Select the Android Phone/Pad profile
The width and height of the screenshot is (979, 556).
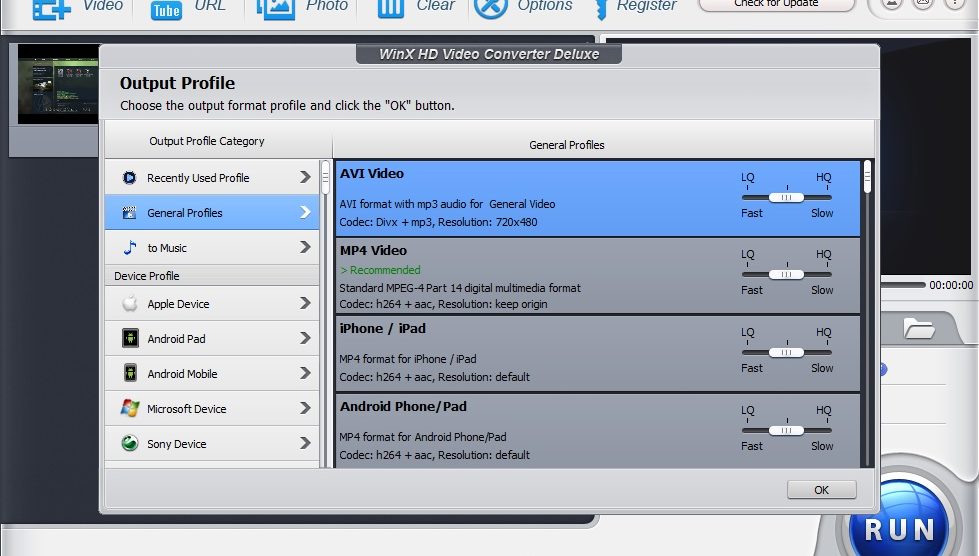click(x=598, y=431)
